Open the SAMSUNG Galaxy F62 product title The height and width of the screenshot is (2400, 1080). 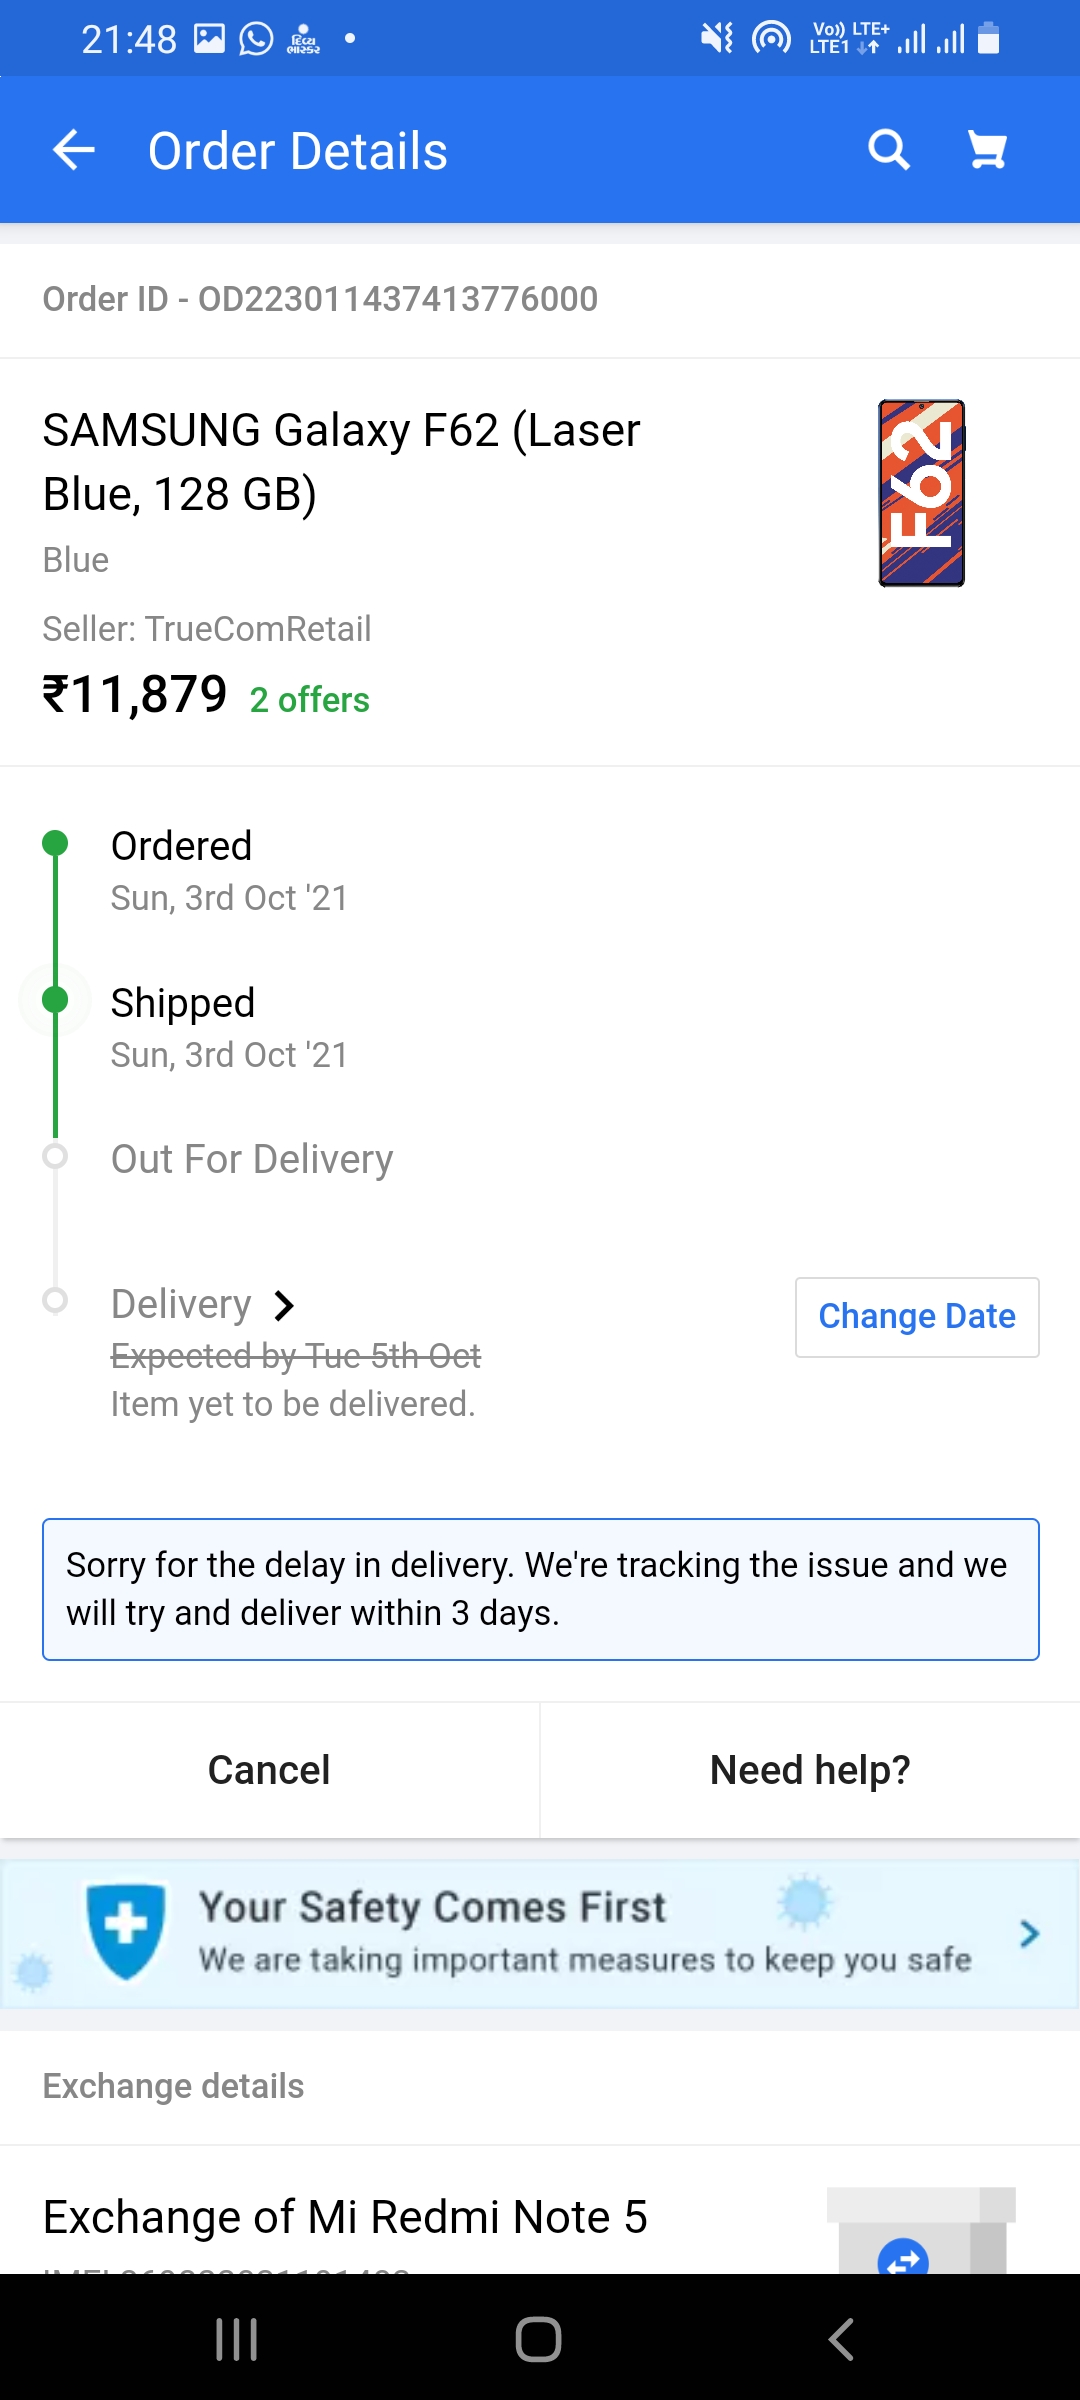point(341,462)
